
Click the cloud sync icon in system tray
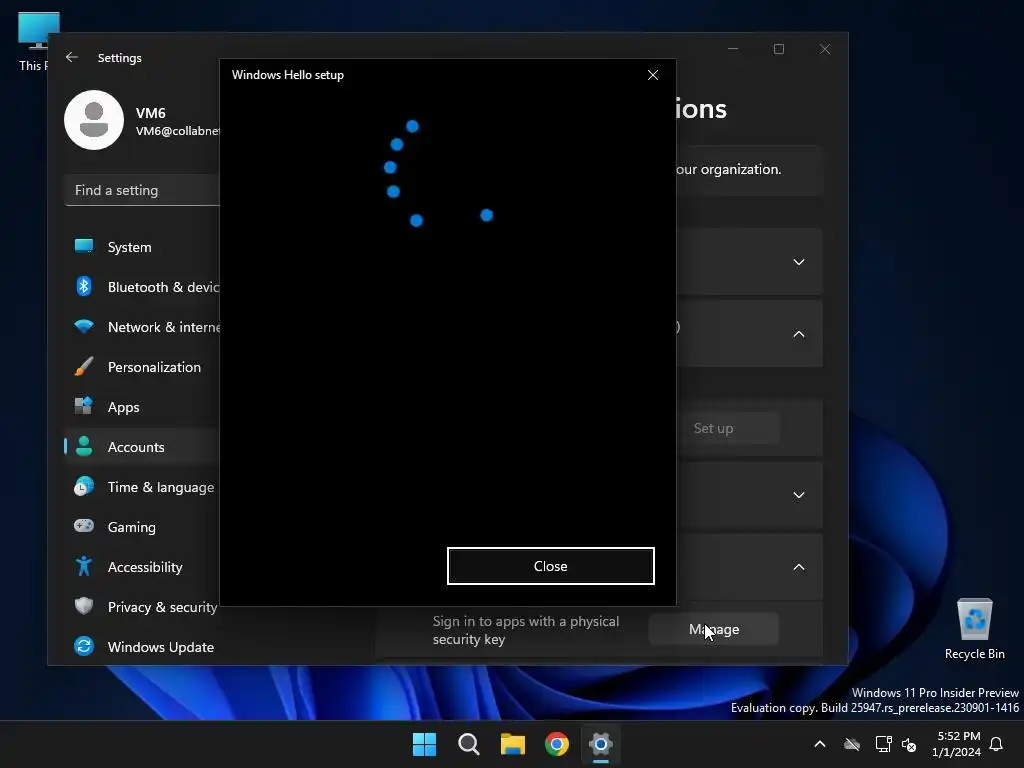[852, 744]
